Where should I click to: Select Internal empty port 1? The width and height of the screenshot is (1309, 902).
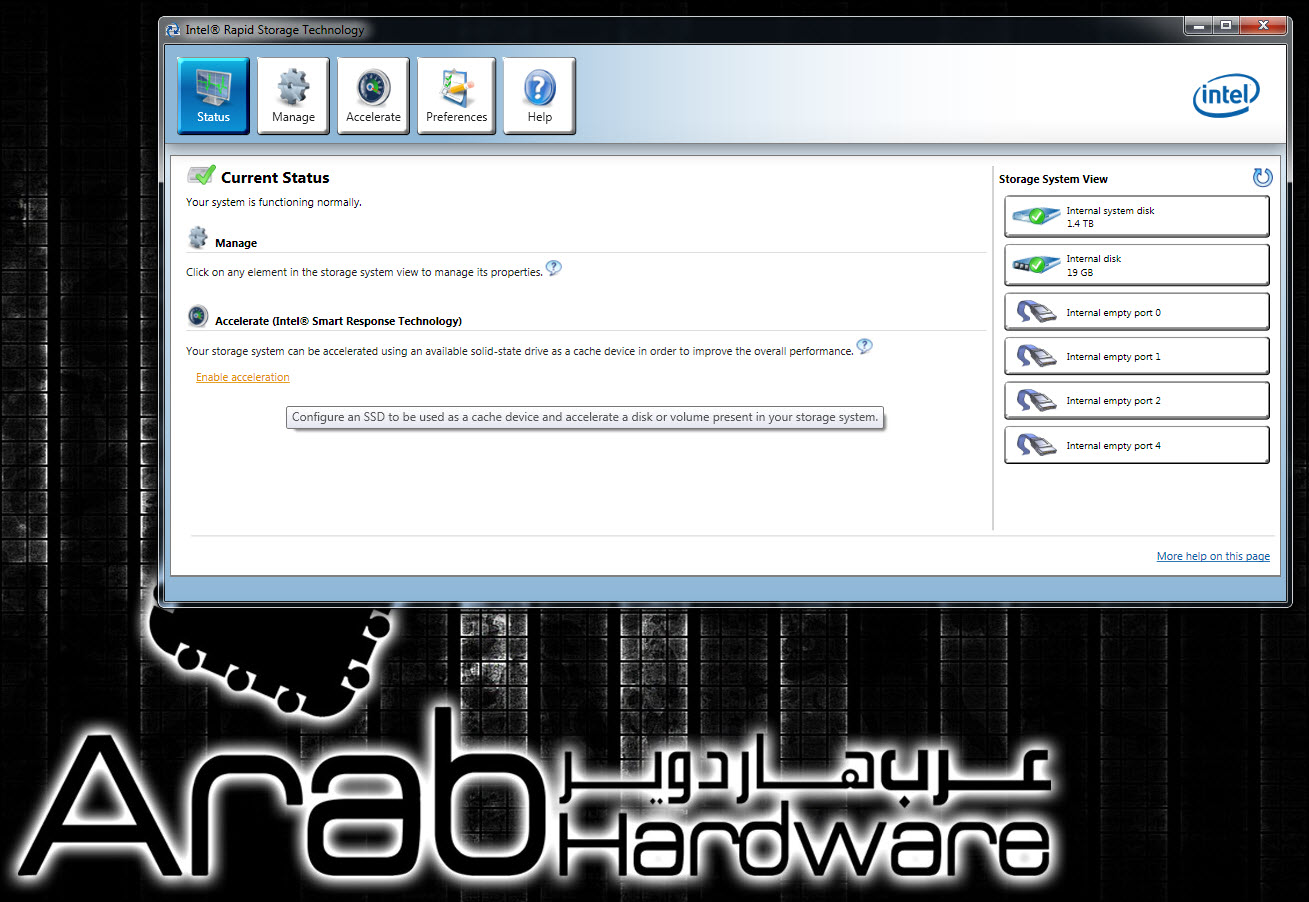tap(1137, 355)
